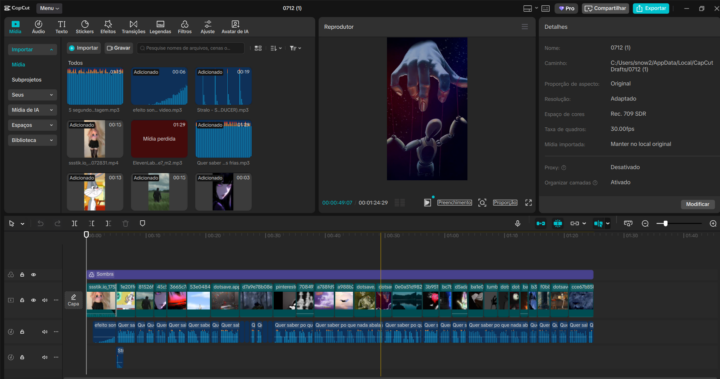
Task: Toggle visibility eye of main video track
Action: coord(34,300)
